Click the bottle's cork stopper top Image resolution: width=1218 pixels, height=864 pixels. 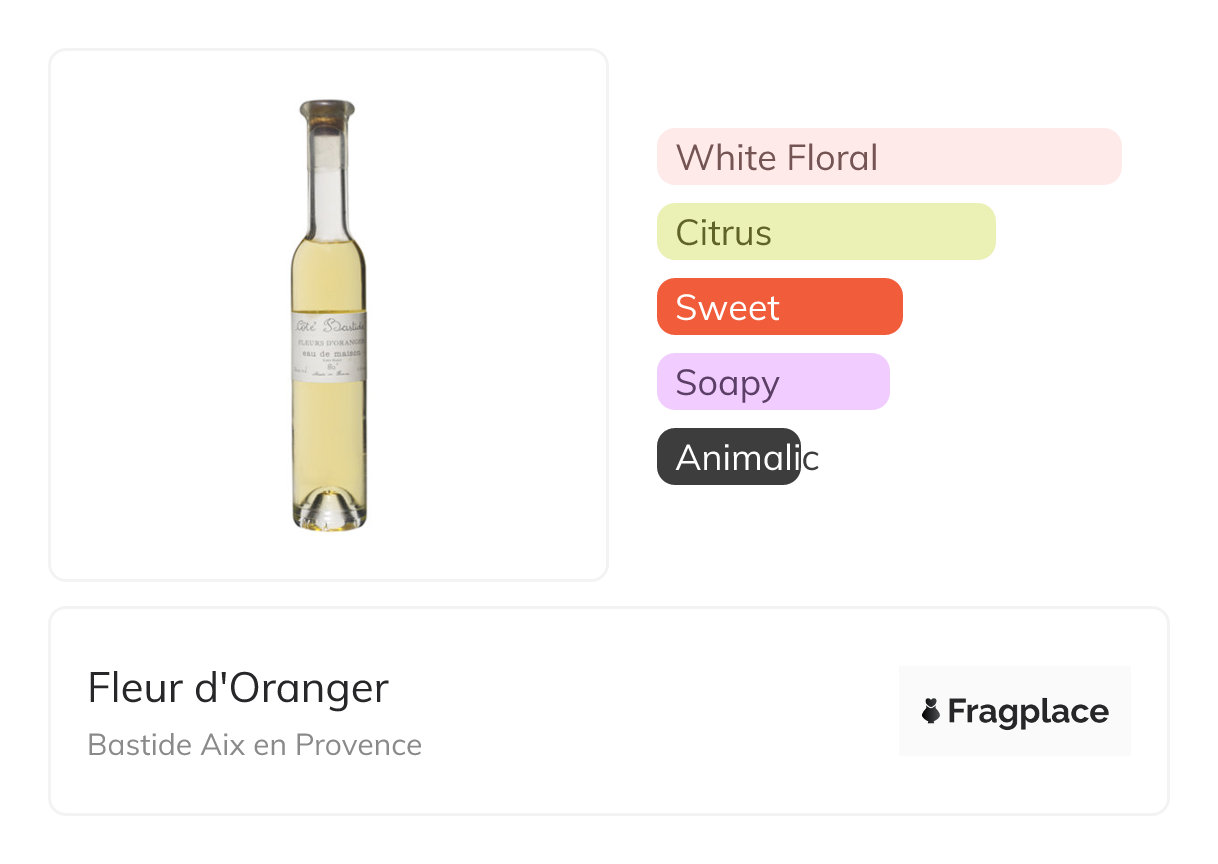328,110
